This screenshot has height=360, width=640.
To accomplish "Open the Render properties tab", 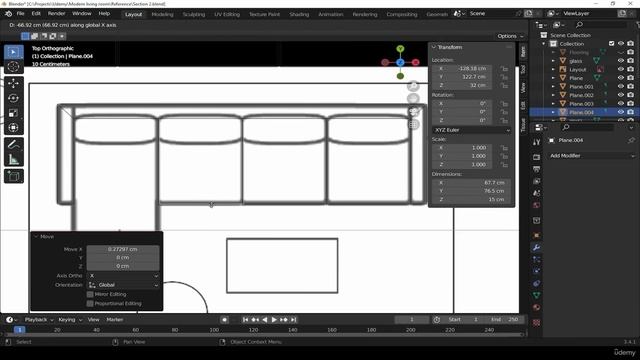I will (x=536, y=158).
